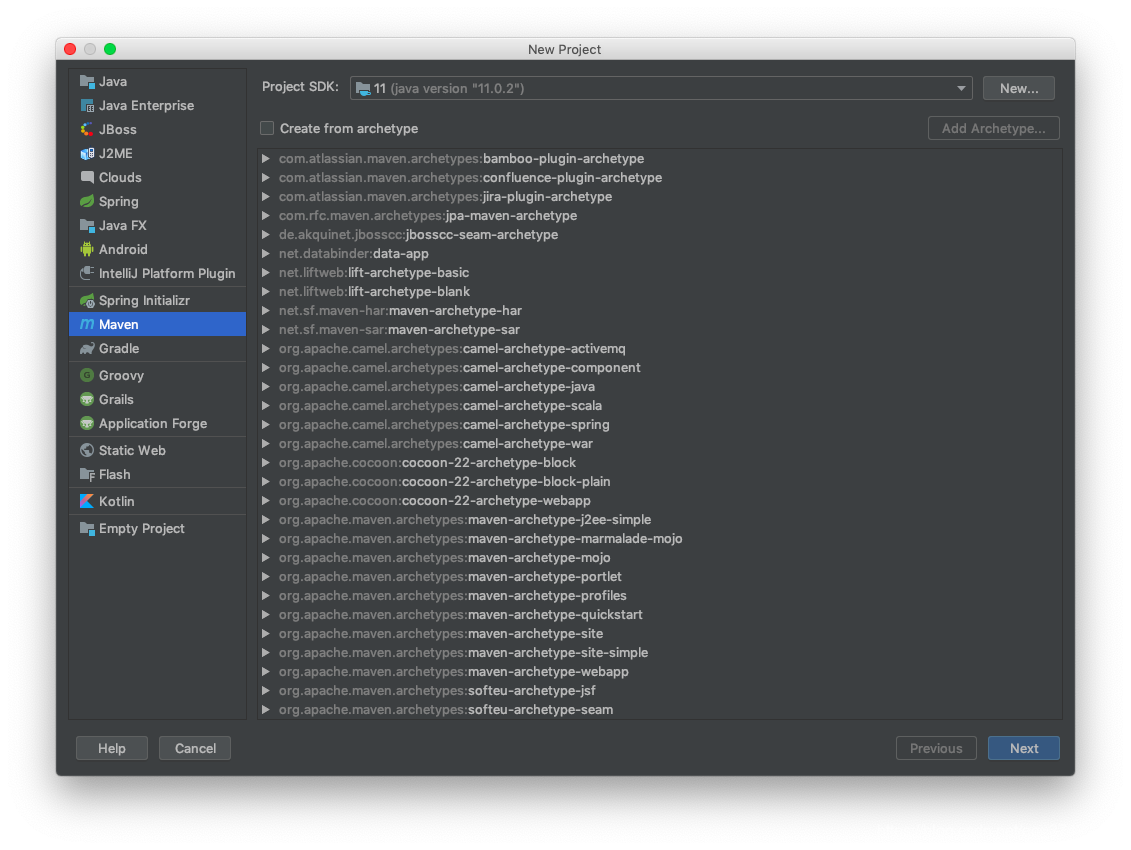This screenshot has width=1131, height=850.
Task: Select camel-archetype-spring row text
Action: (x=444, y=425)
